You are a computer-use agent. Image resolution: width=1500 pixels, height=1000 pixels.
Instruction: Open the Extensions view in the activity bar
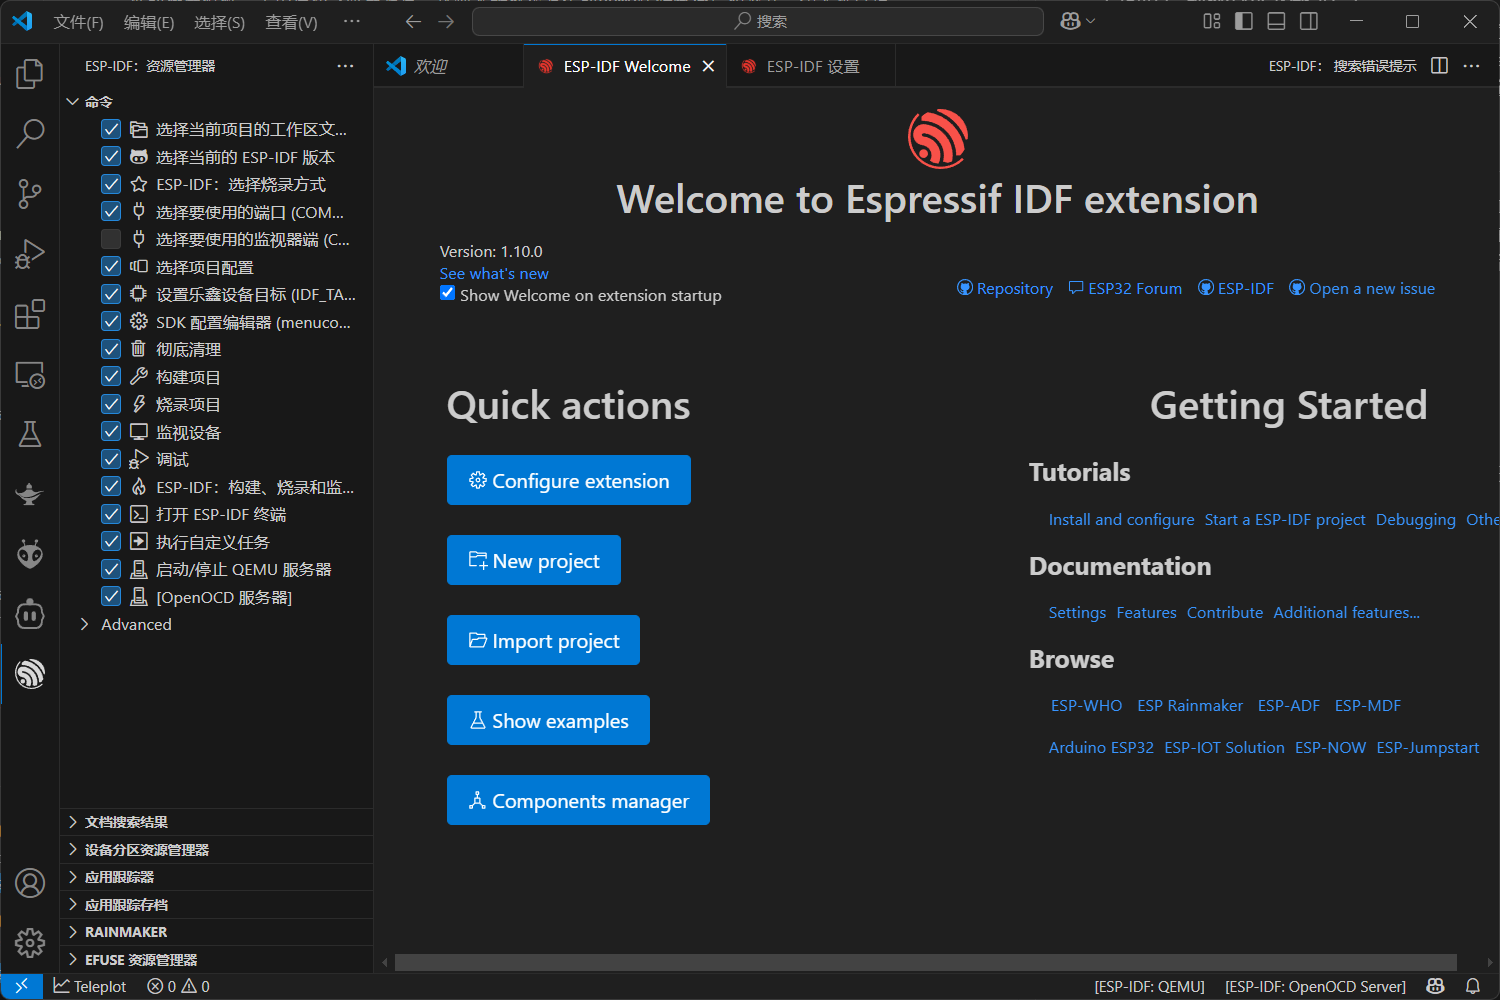pyautogui.click(x=29, y=313)
